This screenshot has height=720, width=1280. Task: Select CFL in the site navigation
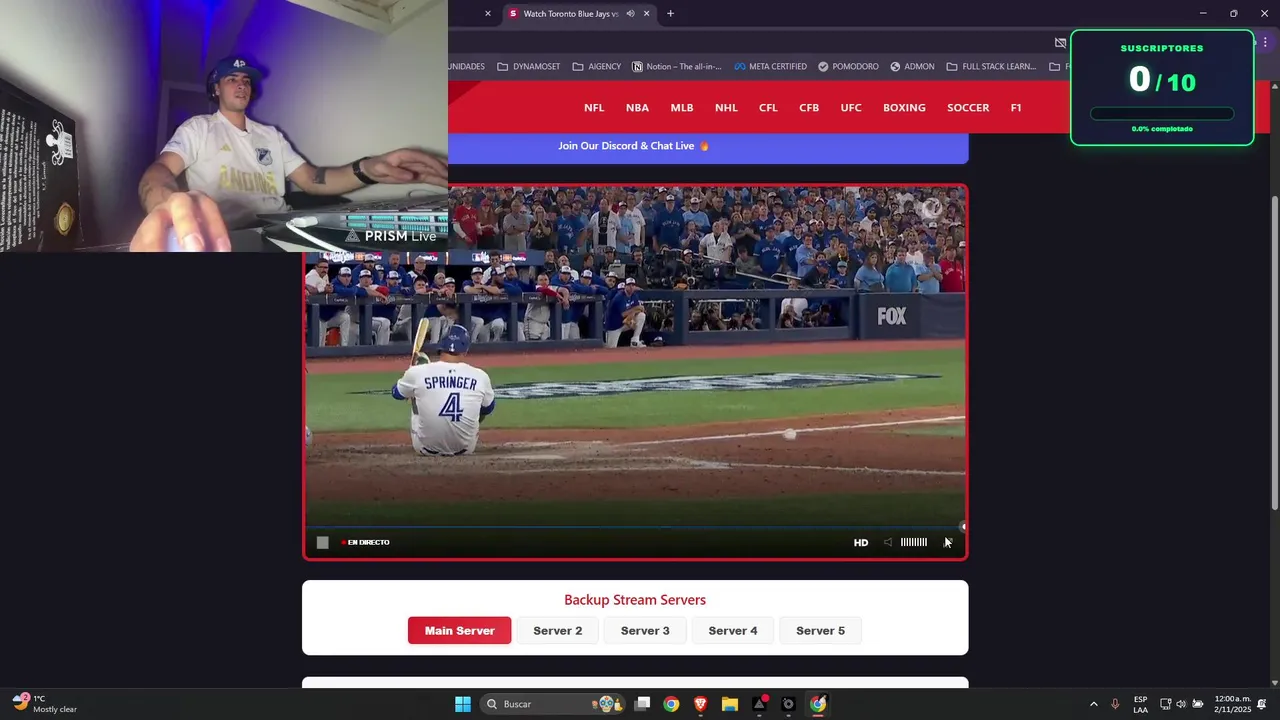click(x=768, y=108)
